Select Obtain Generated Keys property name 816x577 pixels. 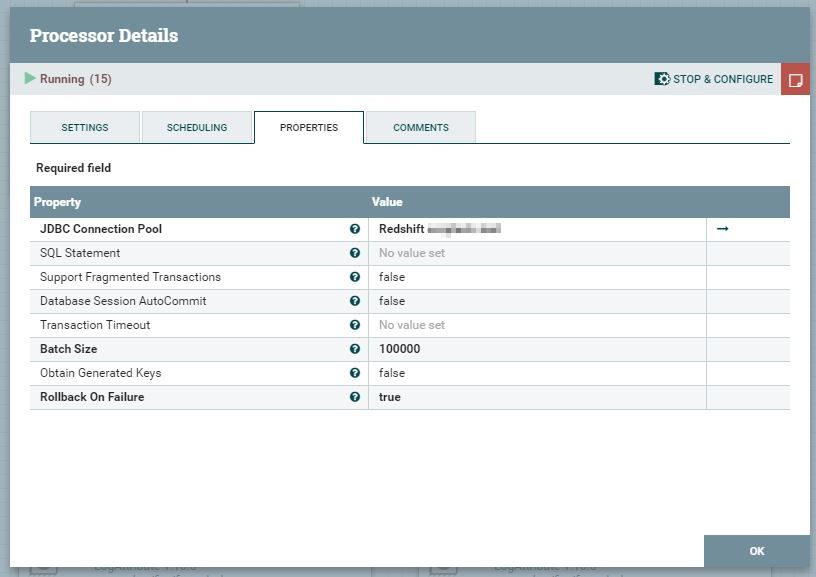tap(100, 373)
